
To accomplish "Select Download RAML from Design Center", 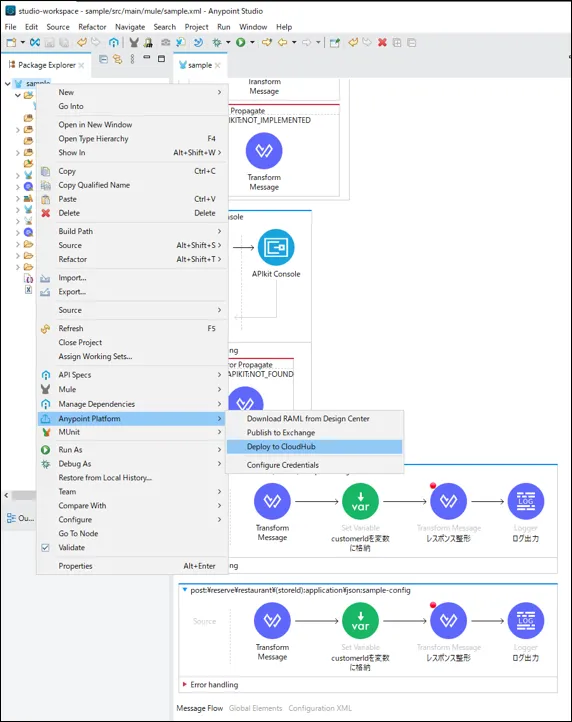I will tap(315, 419).
